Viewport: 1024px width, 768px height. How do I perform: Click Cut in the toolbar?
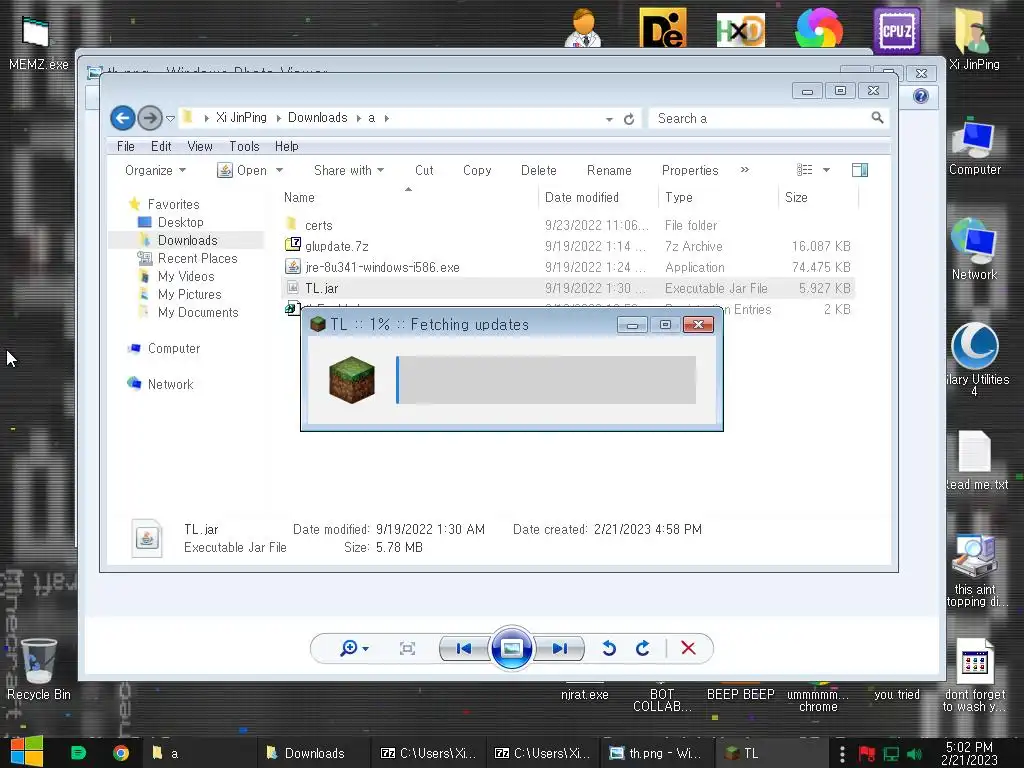coord(424,170)
